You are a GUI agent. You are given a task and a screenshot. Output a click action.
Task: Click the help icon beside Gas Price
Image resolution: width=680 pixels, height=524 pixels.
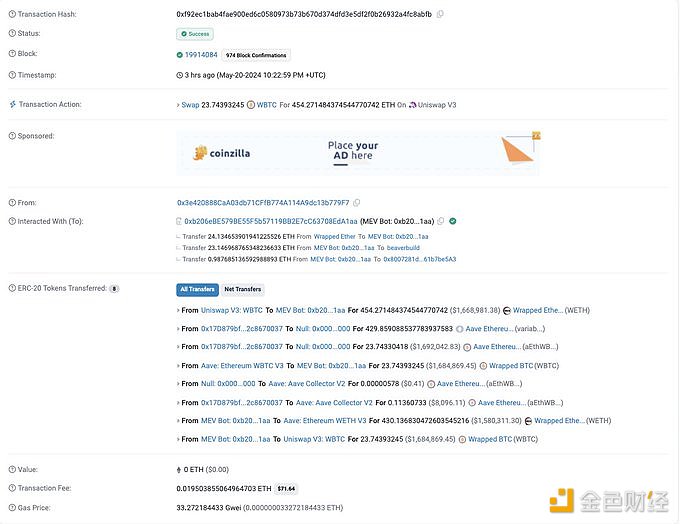(x=12, y=507)
